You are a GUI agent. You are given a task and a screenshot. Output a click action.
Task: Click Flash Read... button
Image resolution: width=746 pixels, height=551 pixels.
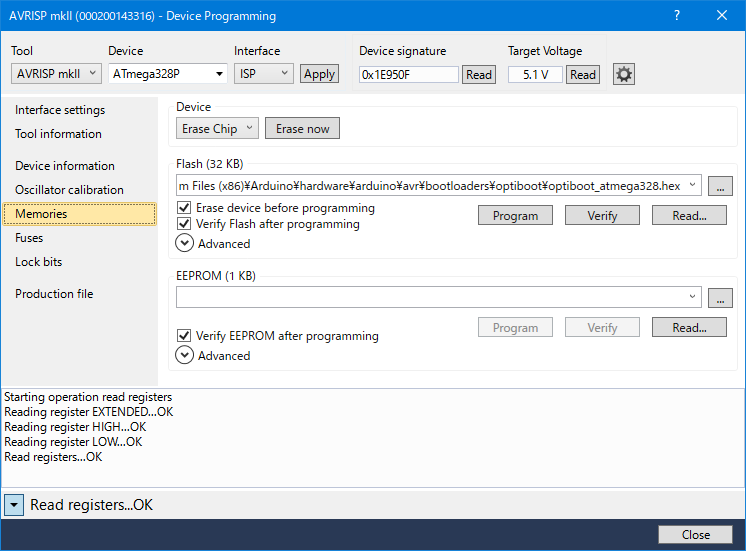689,216
